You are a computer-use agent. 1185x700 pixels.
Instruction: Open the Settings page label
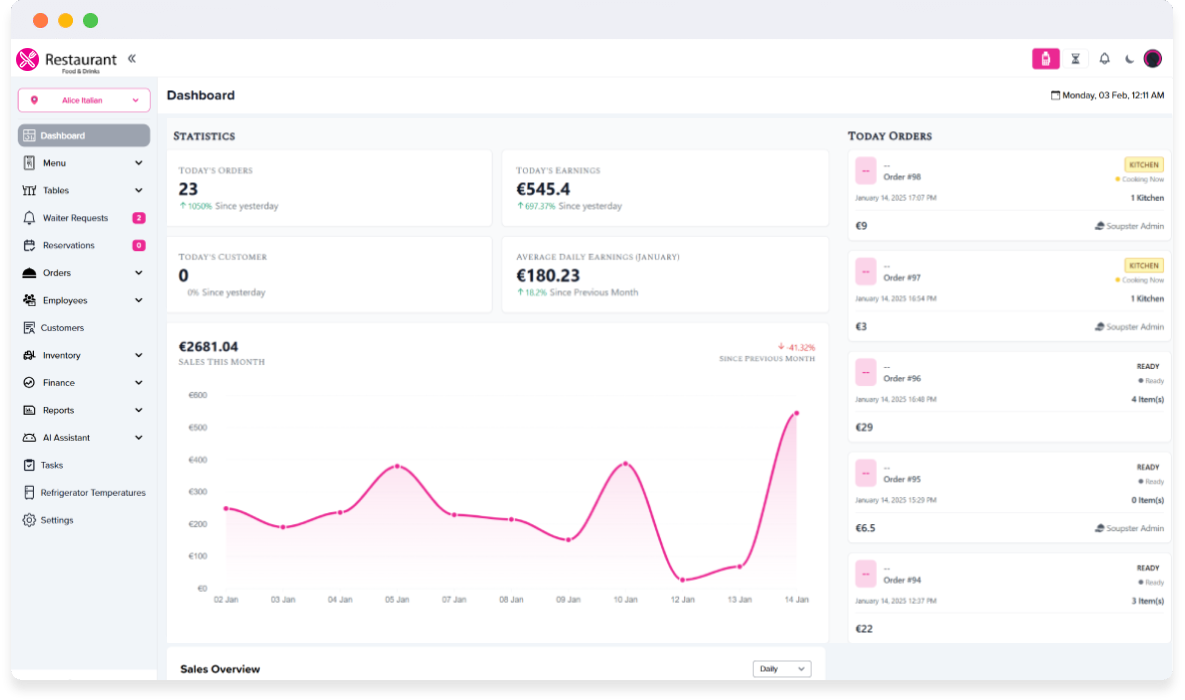coord(57,520)
